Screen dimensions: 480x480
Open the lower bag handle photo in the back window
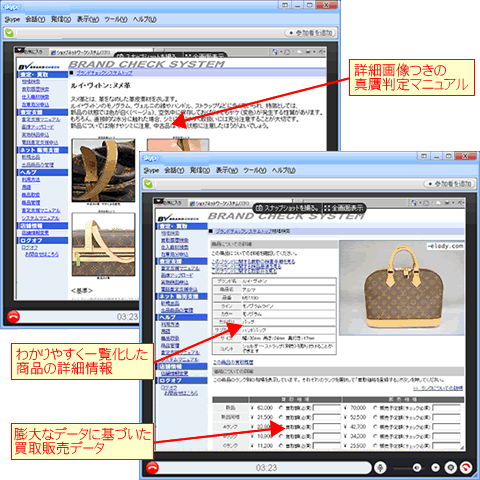point(104,244)
